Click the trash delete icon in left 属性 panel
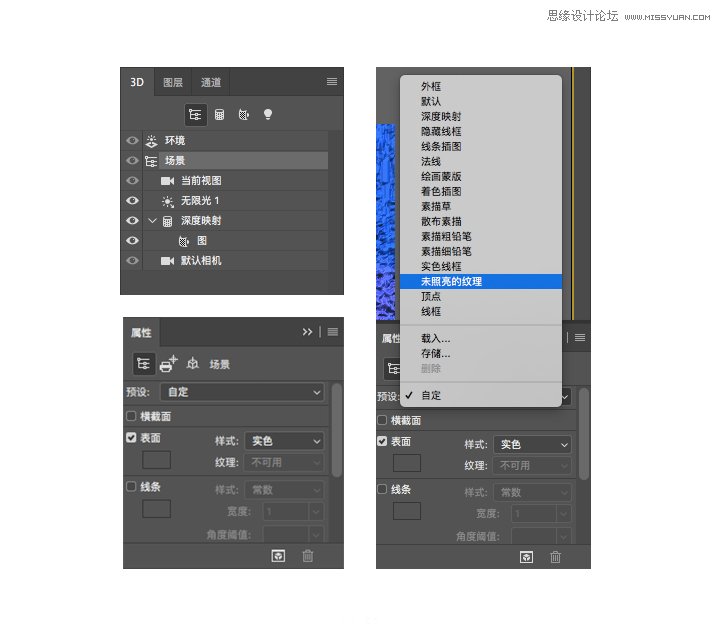The width and height of the screenshot is (721, 636). point(308,556)
